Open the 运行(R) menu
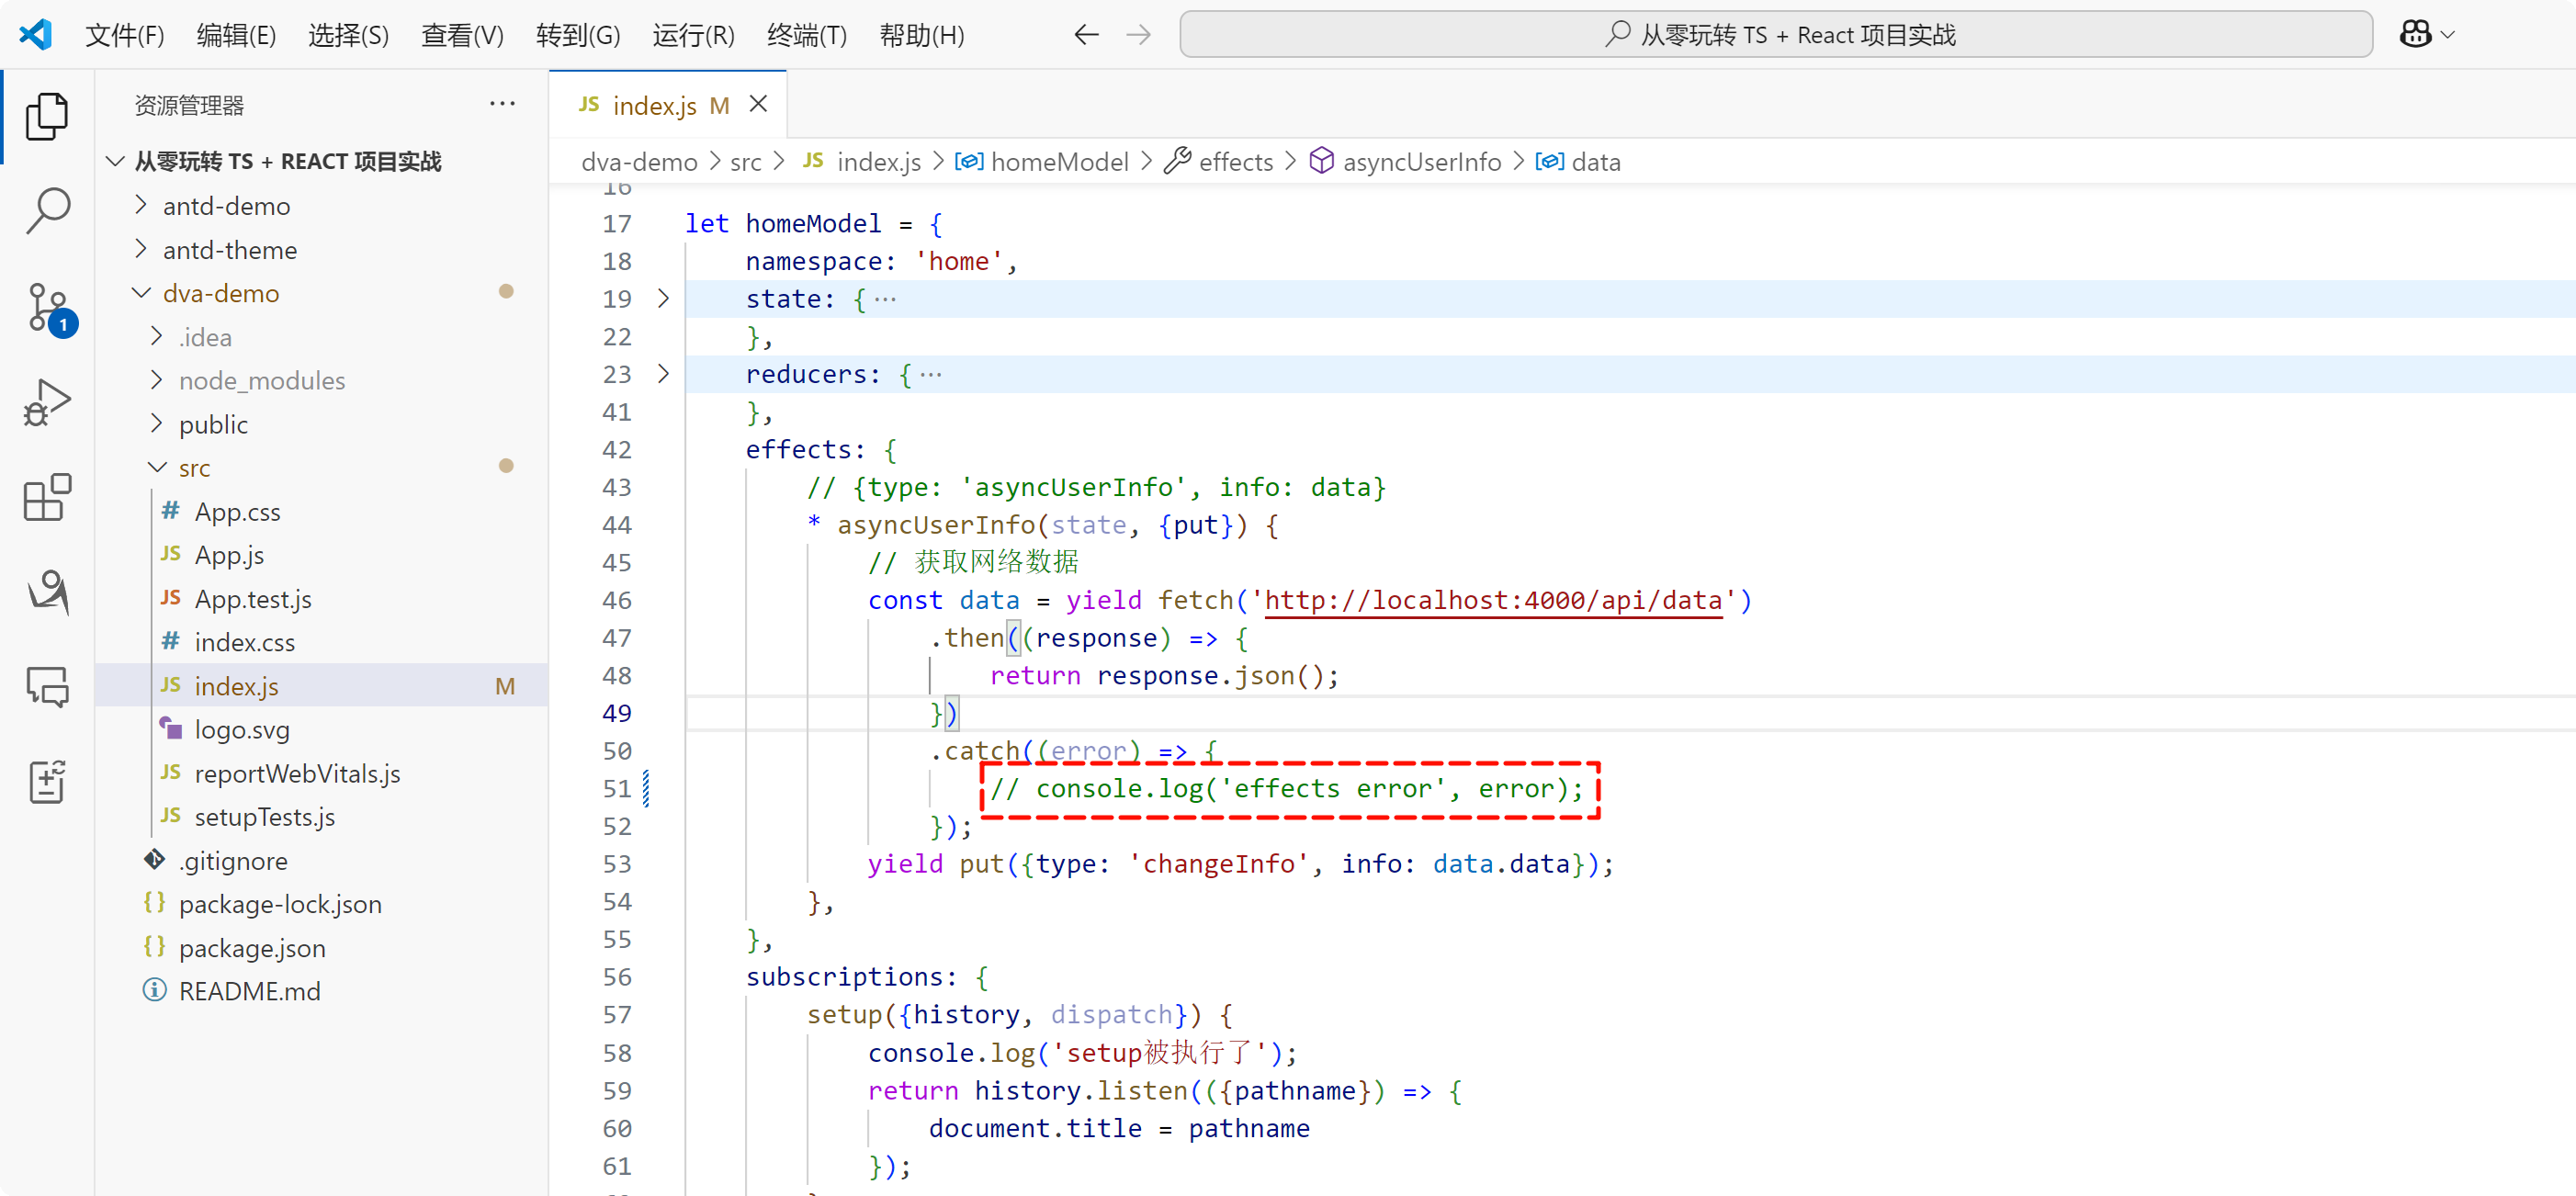This screenshot has height=1196, width=2576. tap(693, 35)
